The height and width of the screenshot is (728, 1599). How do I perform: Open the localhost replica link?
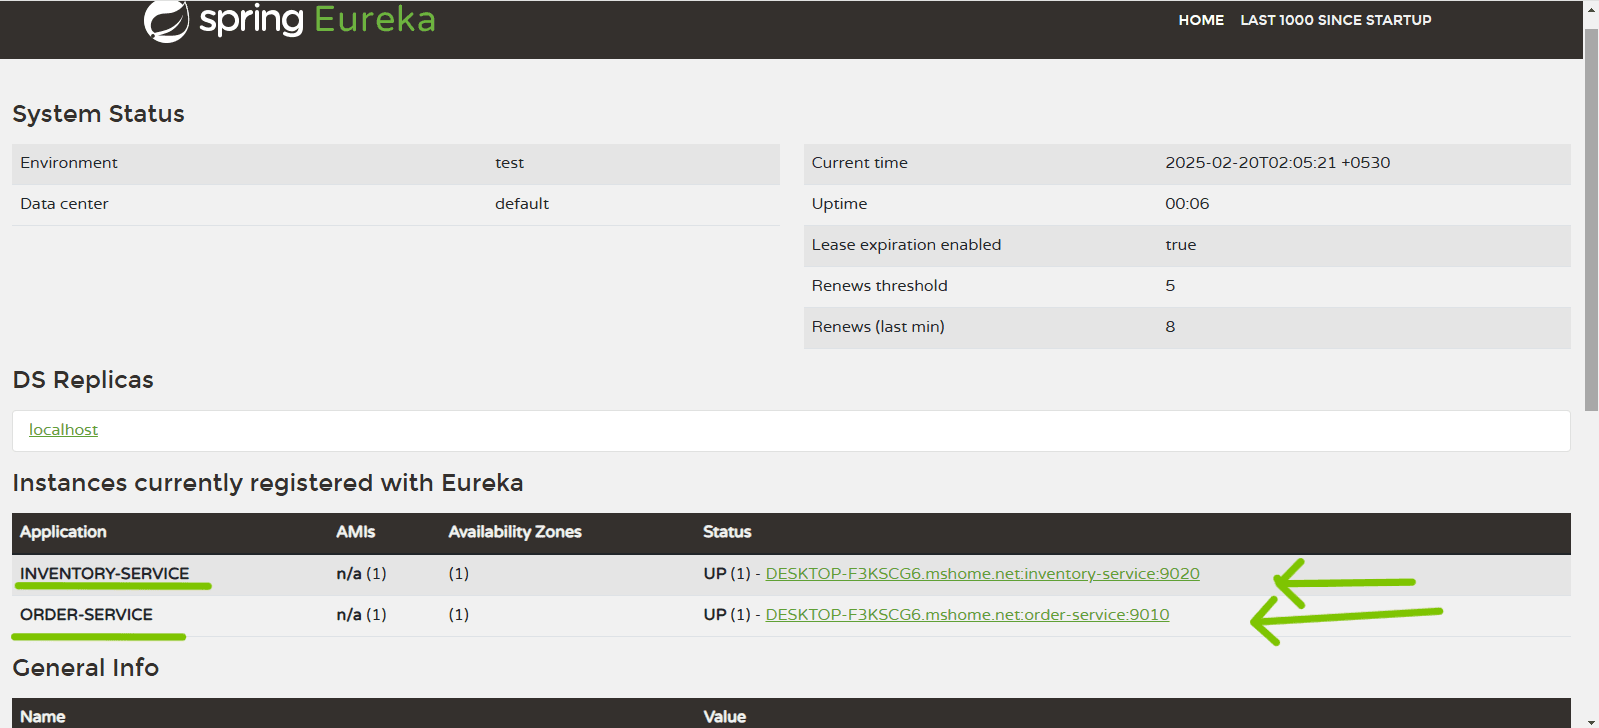coord(63,430)
